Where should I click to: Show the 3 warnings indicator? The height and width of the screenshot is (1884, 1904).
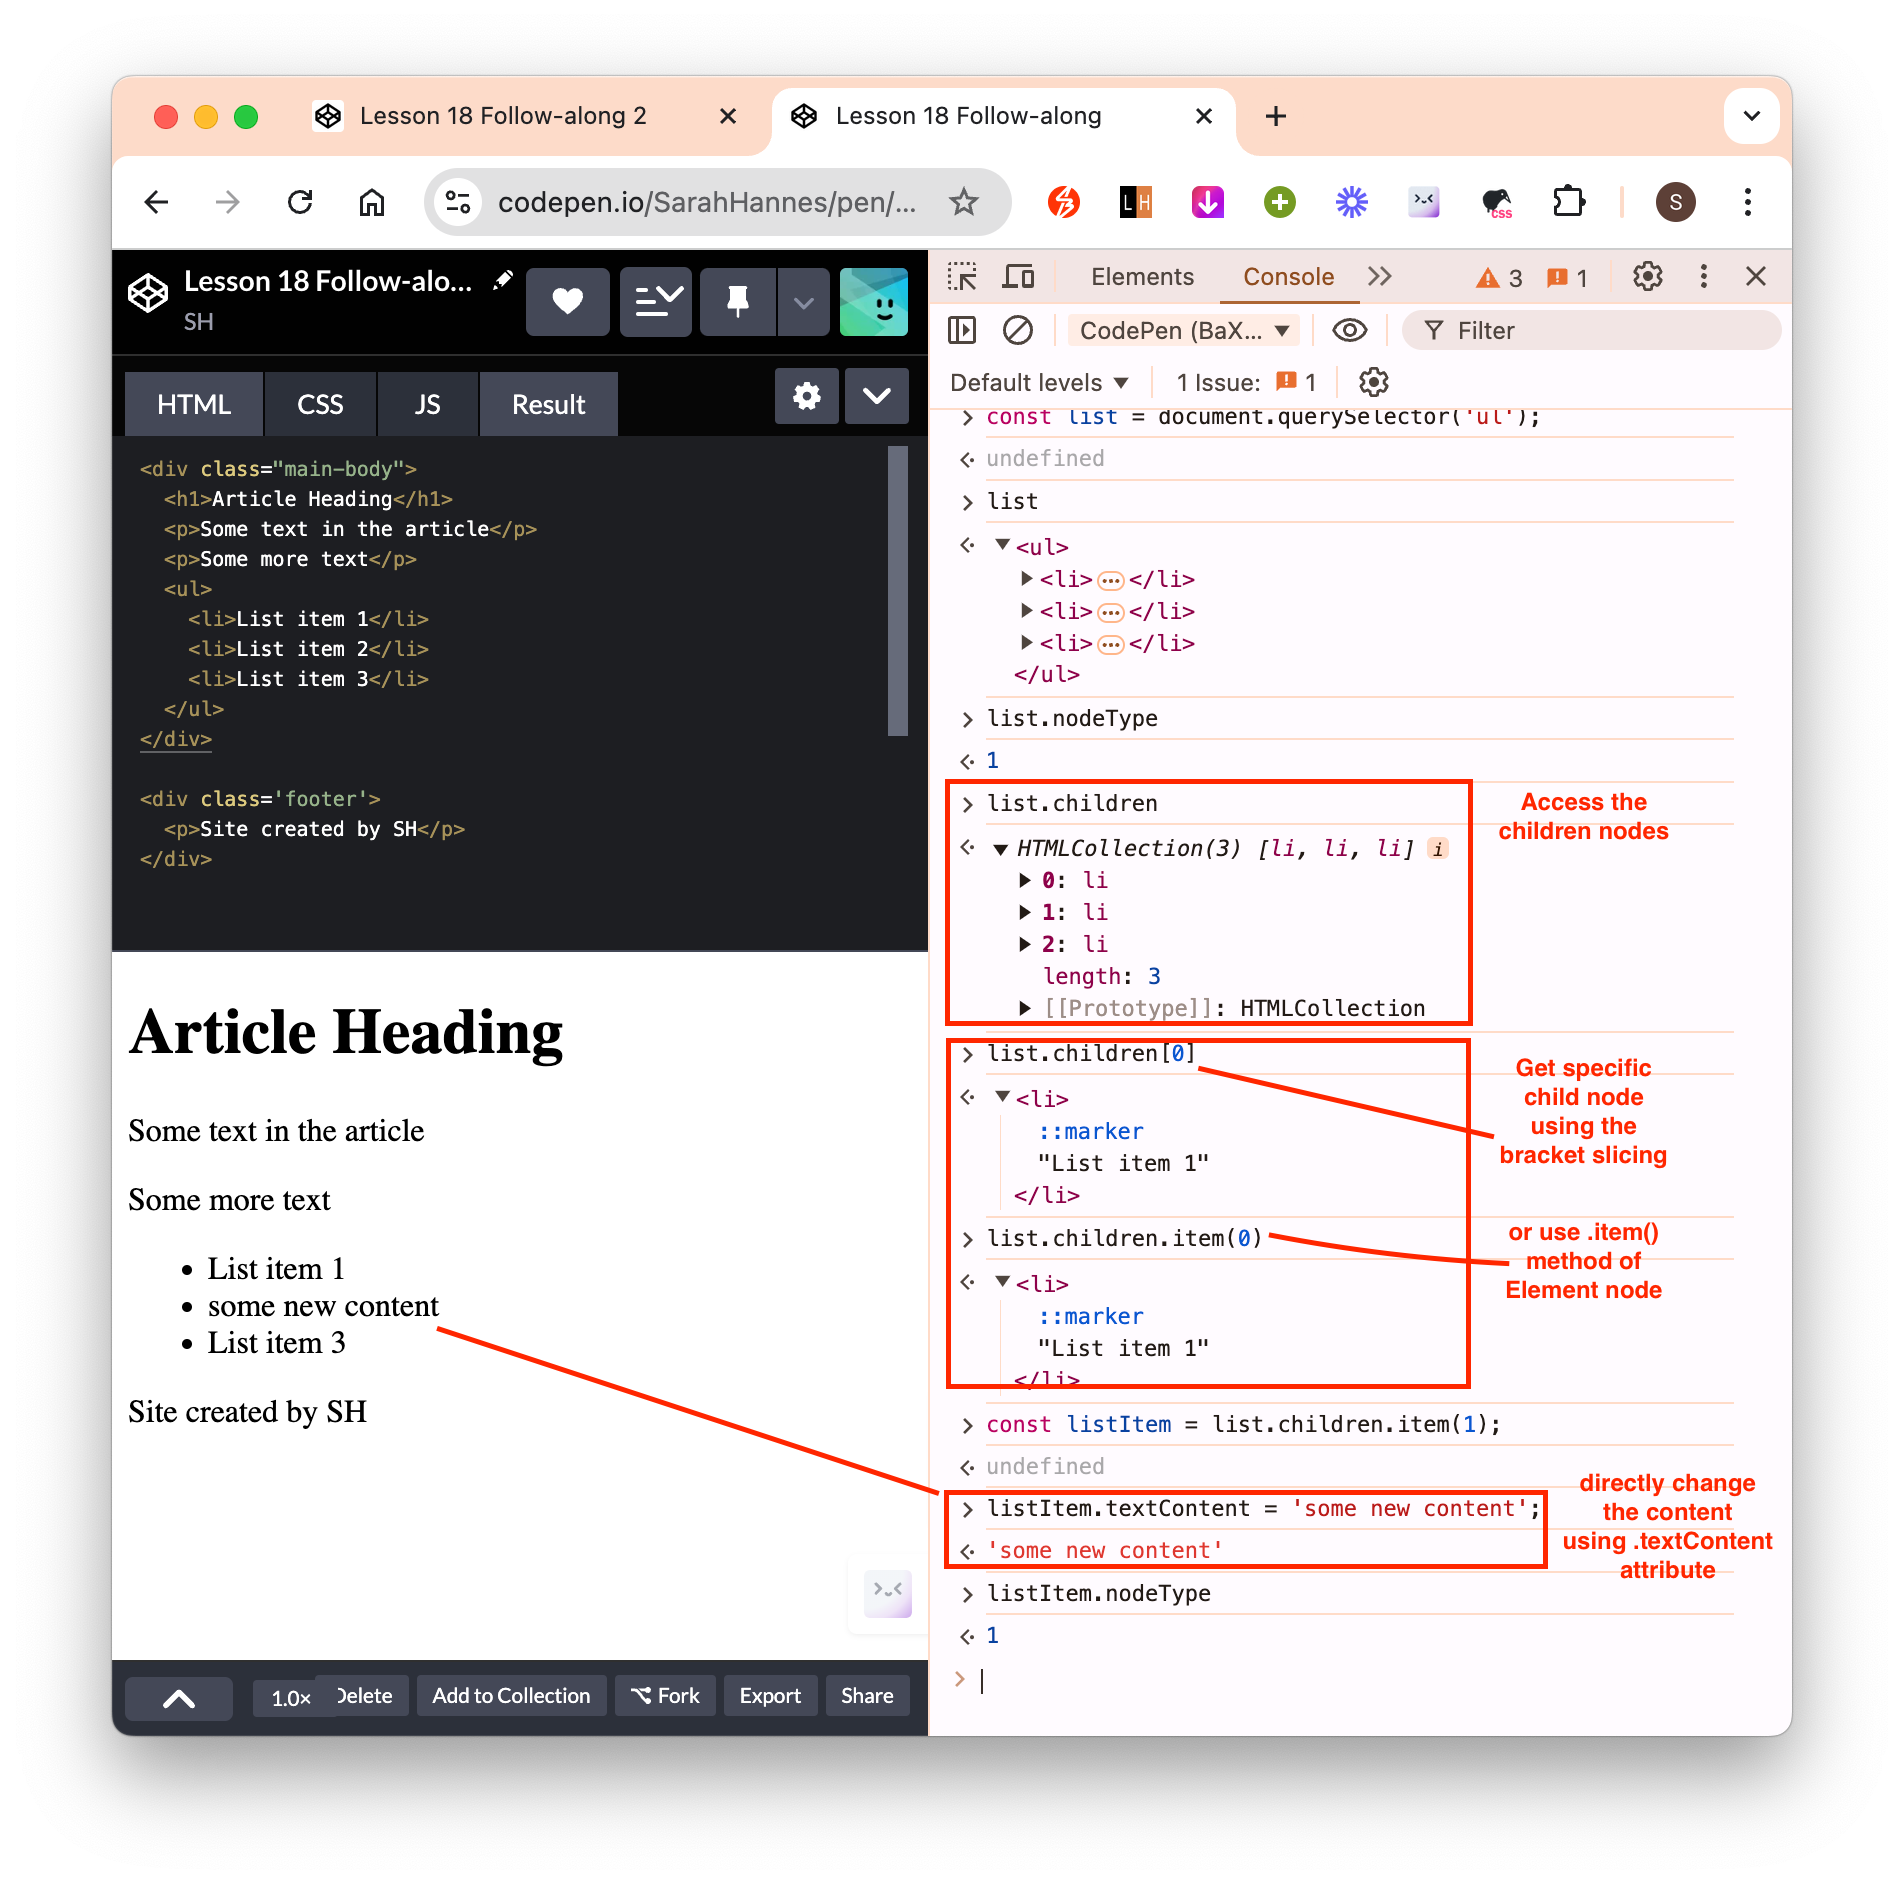click(1500, 278)
